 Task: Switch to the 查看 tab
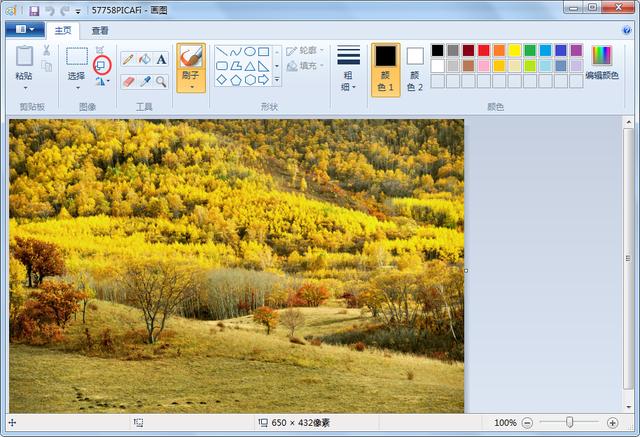pyautogui.click(x=100, y=30)
